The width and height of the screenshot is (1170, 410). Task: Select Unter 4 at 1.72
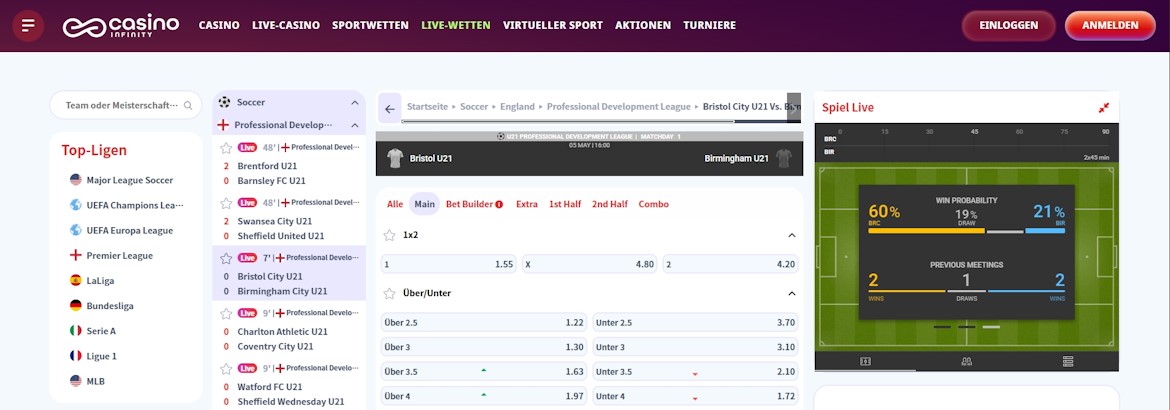pos(695,396)
